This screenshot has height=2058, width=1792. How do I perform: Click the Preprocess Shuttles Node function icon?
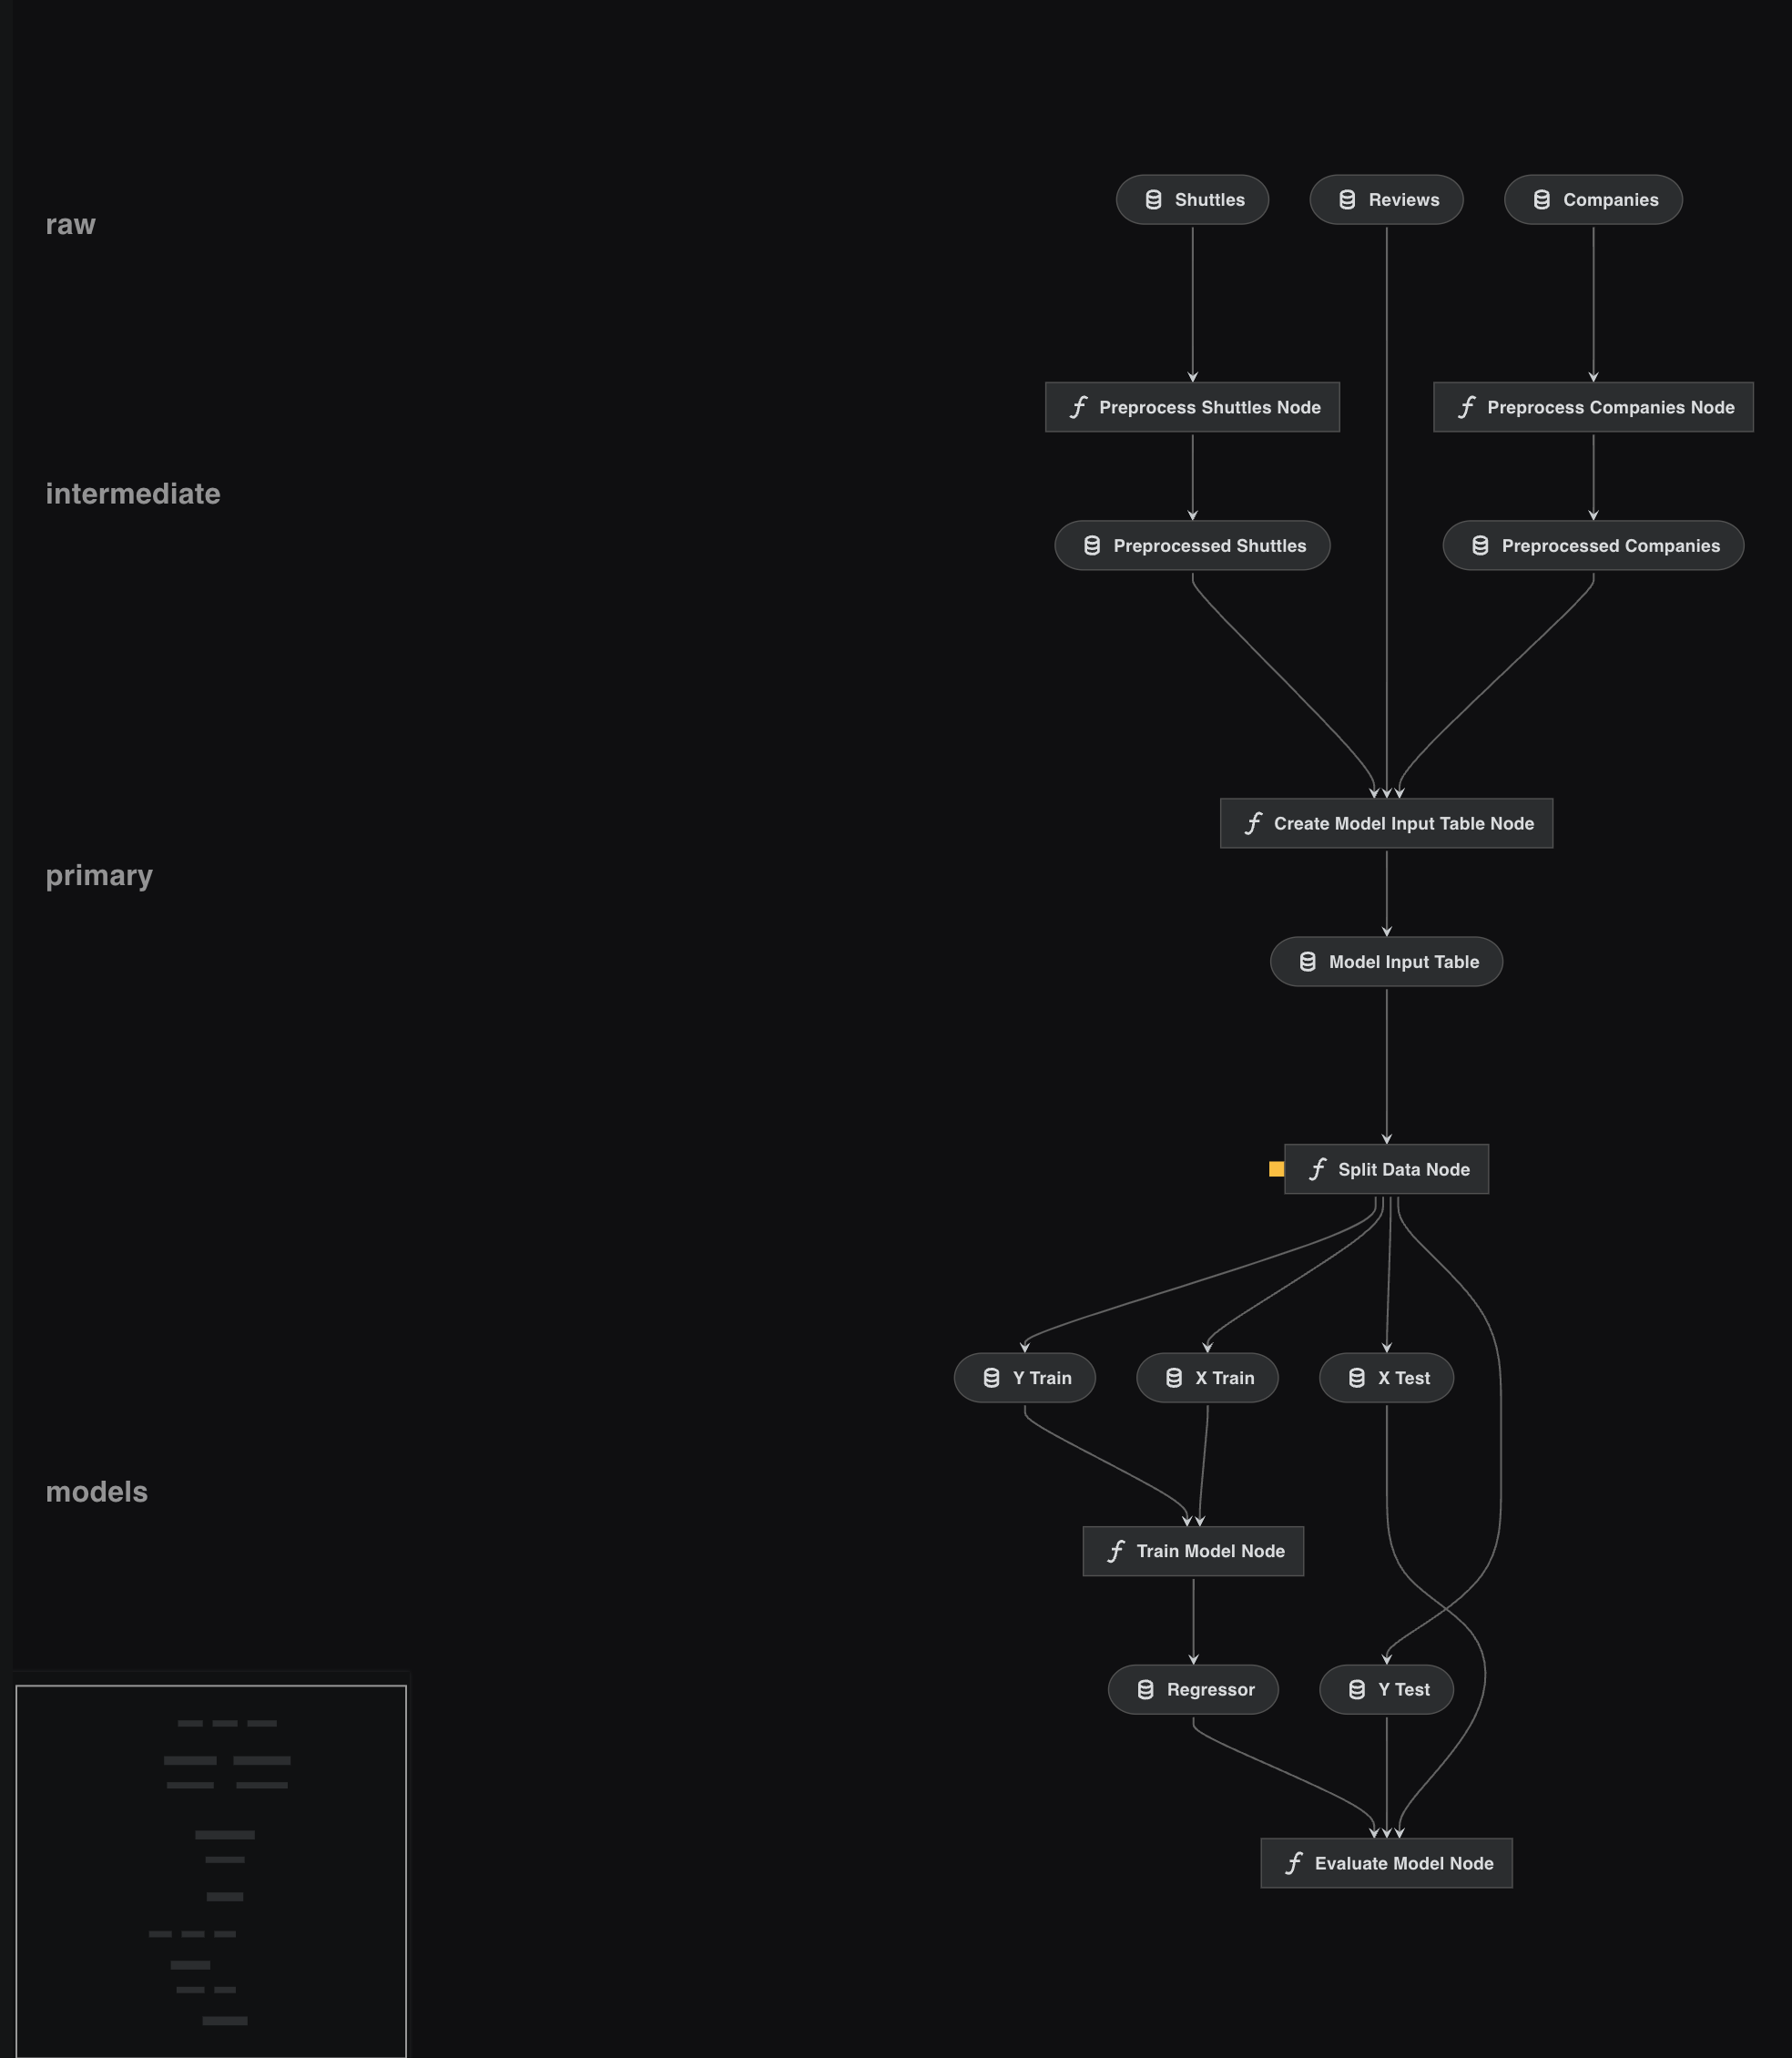point(1078,406)
